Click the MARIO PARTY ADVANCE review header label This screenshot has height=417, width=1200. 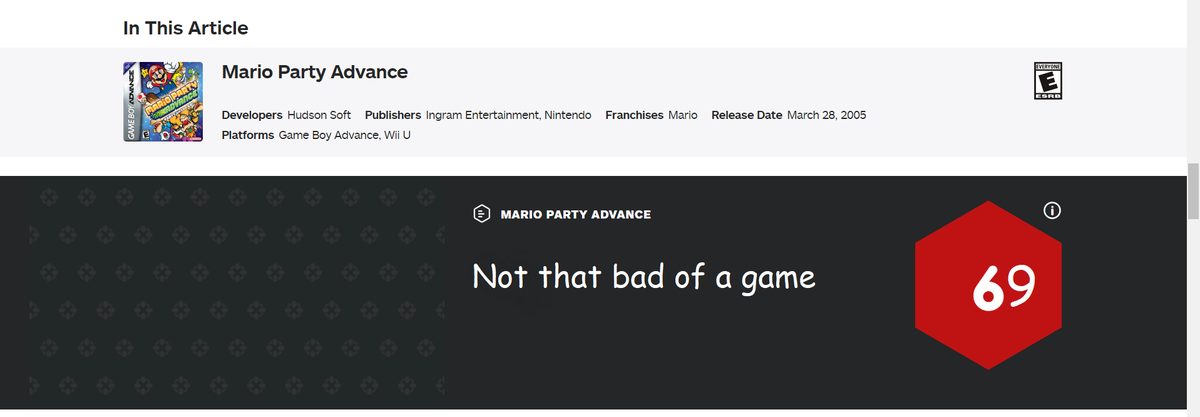coord(575,214)
